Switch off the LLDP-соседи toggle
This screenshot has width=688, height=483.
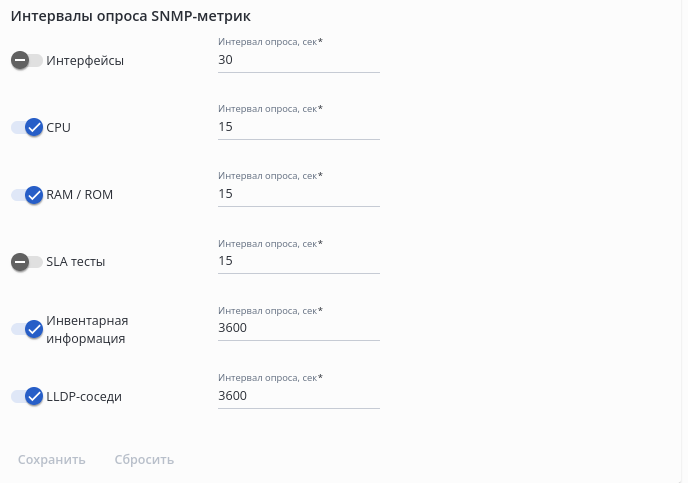click(x=27, y=396)
